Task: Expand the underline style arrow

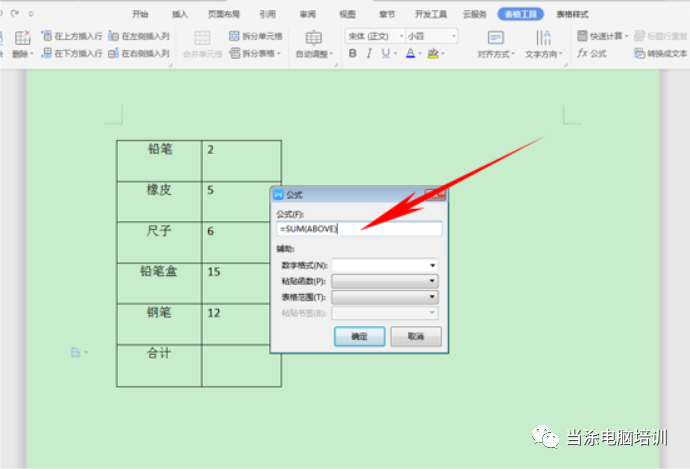Action: point(396,54)
